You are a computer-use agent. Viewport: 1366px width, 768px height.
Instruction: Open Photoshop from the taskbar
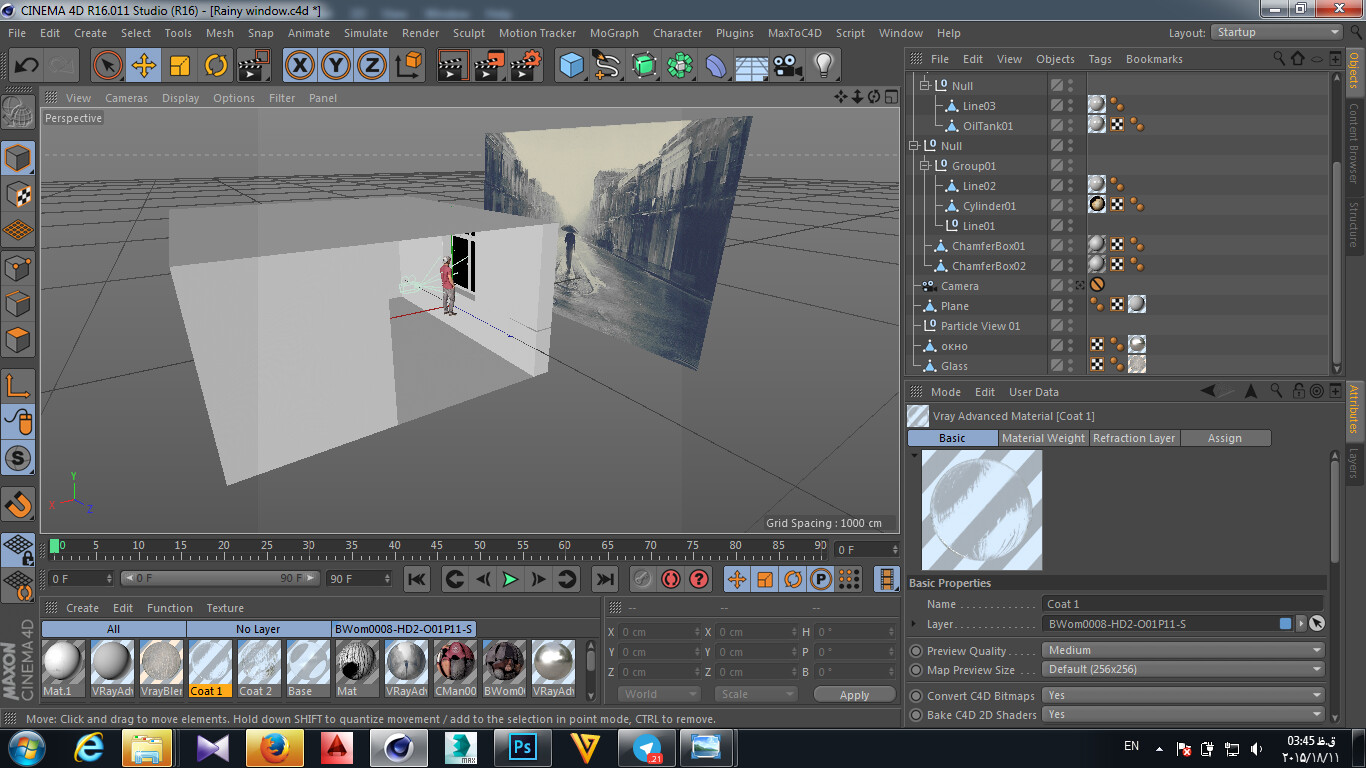click(x=522, y=747)
